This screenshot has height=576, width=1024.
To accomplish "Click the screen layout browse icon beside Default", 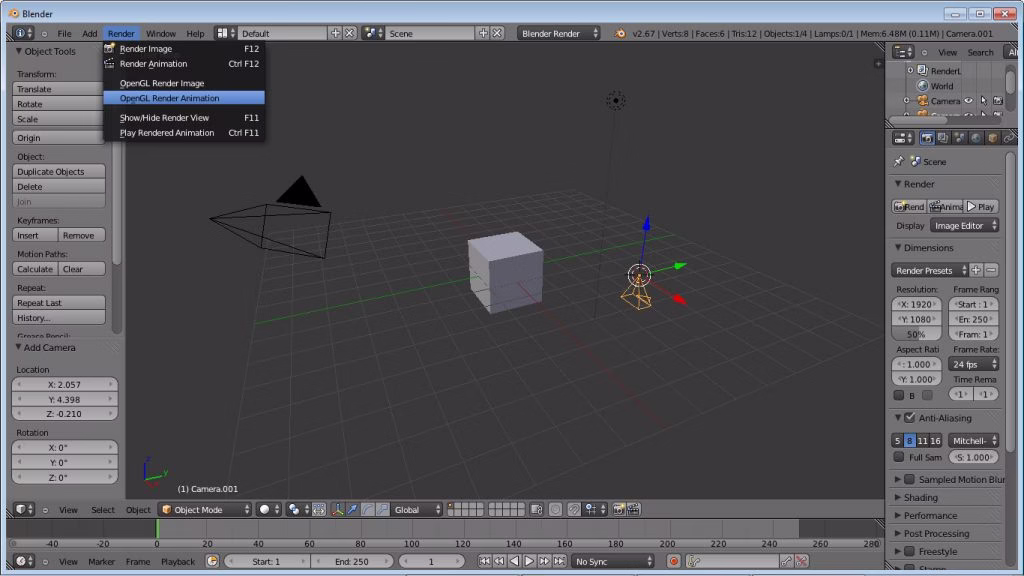I will pyautogui.click(x=226, y=33).
